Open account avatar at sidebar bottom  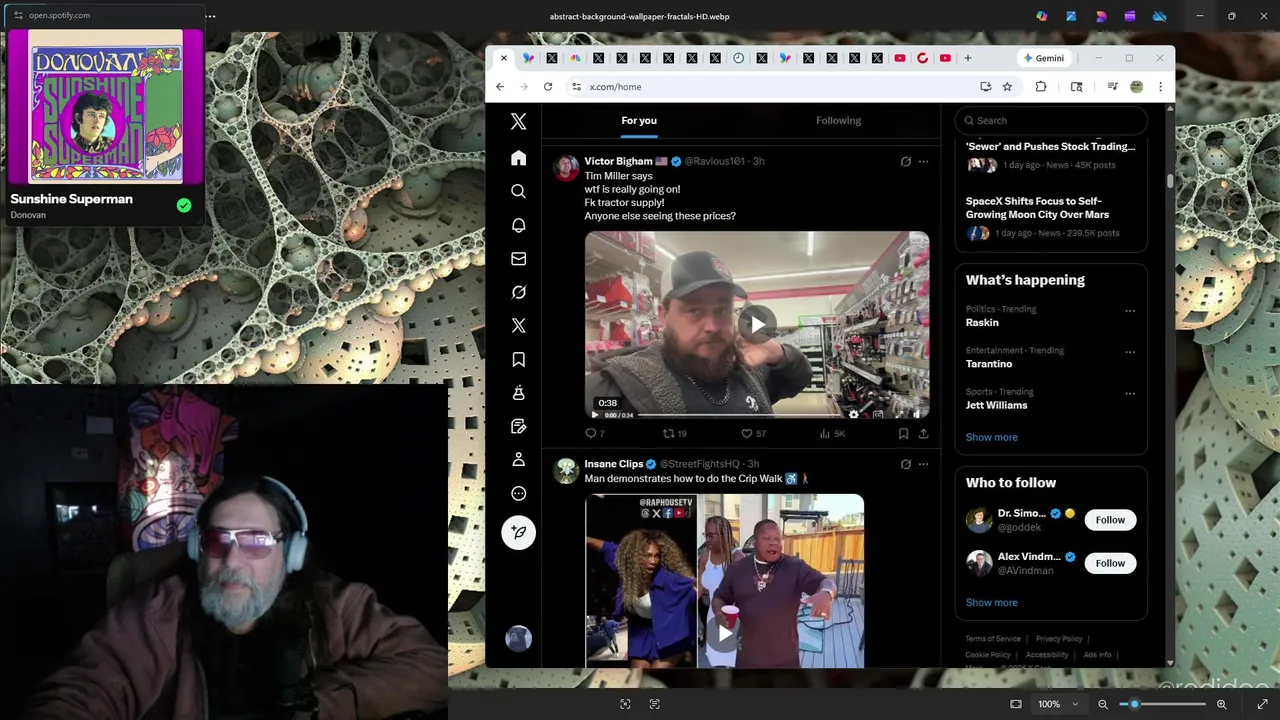click(x=518, y=638)
